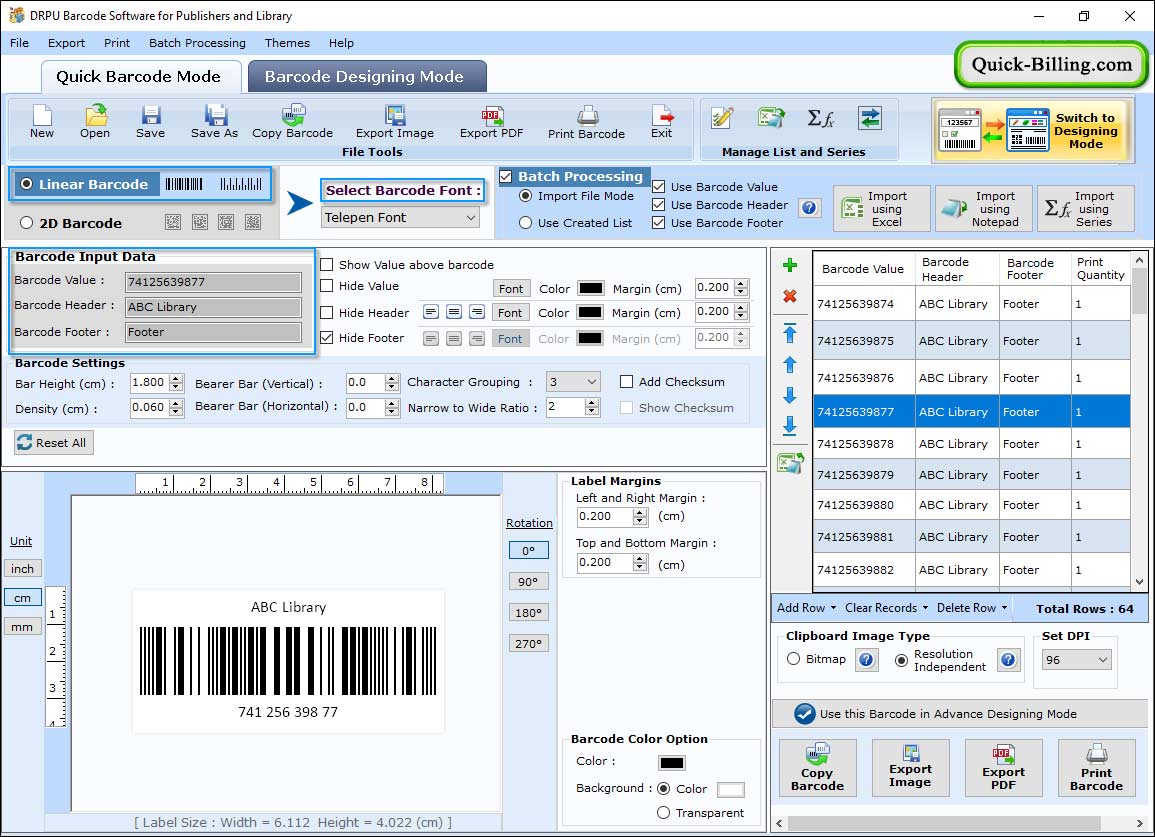The height and width of the screenshot is (837, 1155).
Task: Switch ruler unit to inch
Action: click(22, 569)
